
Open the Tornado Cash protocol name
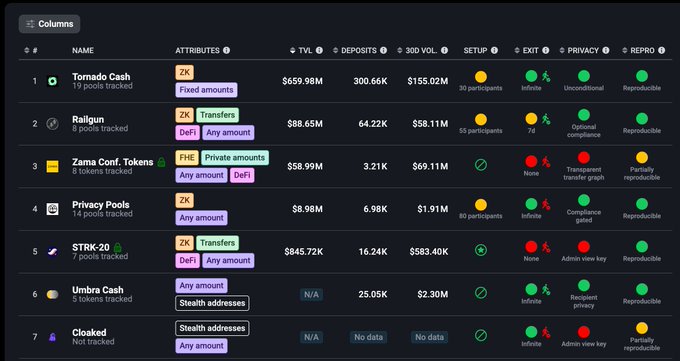coord(101,77)
